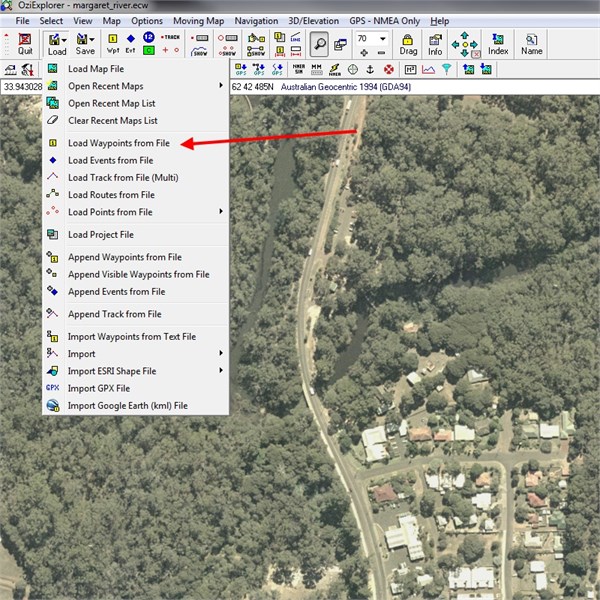This screenshot has height=600, width=600.
Task: Click the map with up-arrow icon
Action: pyautogui.click(x=468, y=69)
